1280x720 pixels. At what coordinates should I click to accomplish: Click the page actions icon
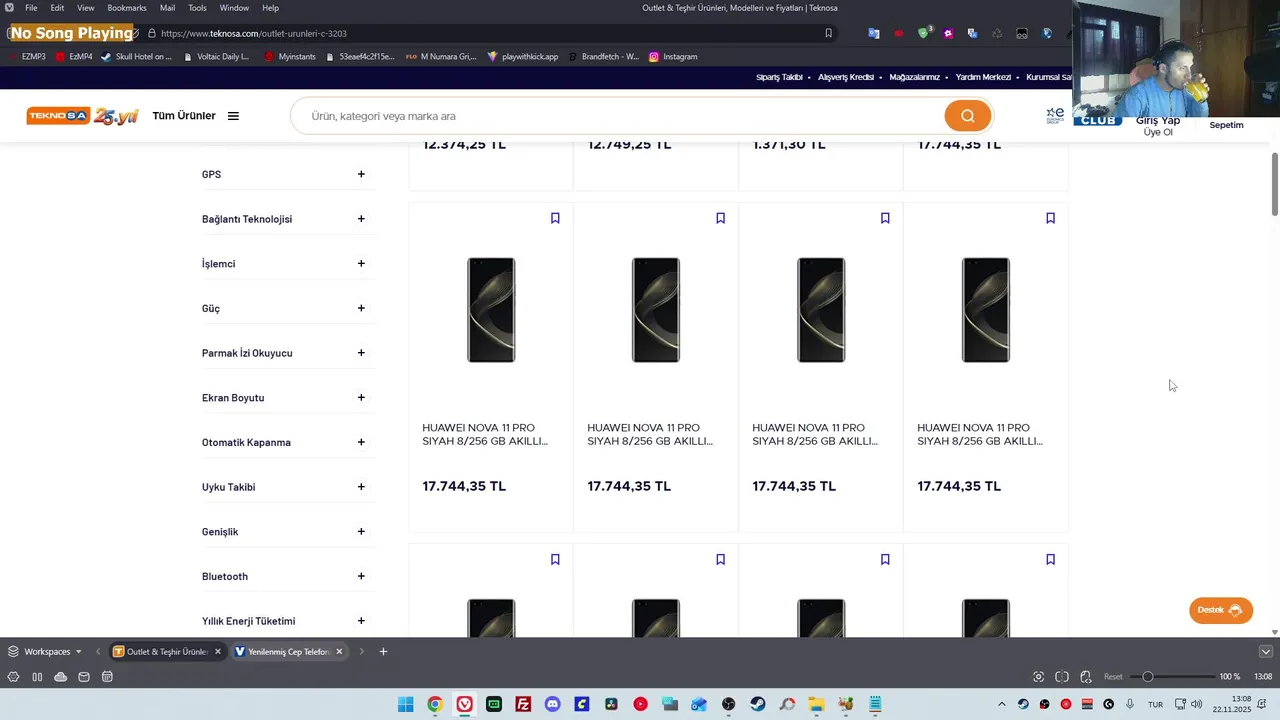pyautogui.click(x=1085, y=677)
